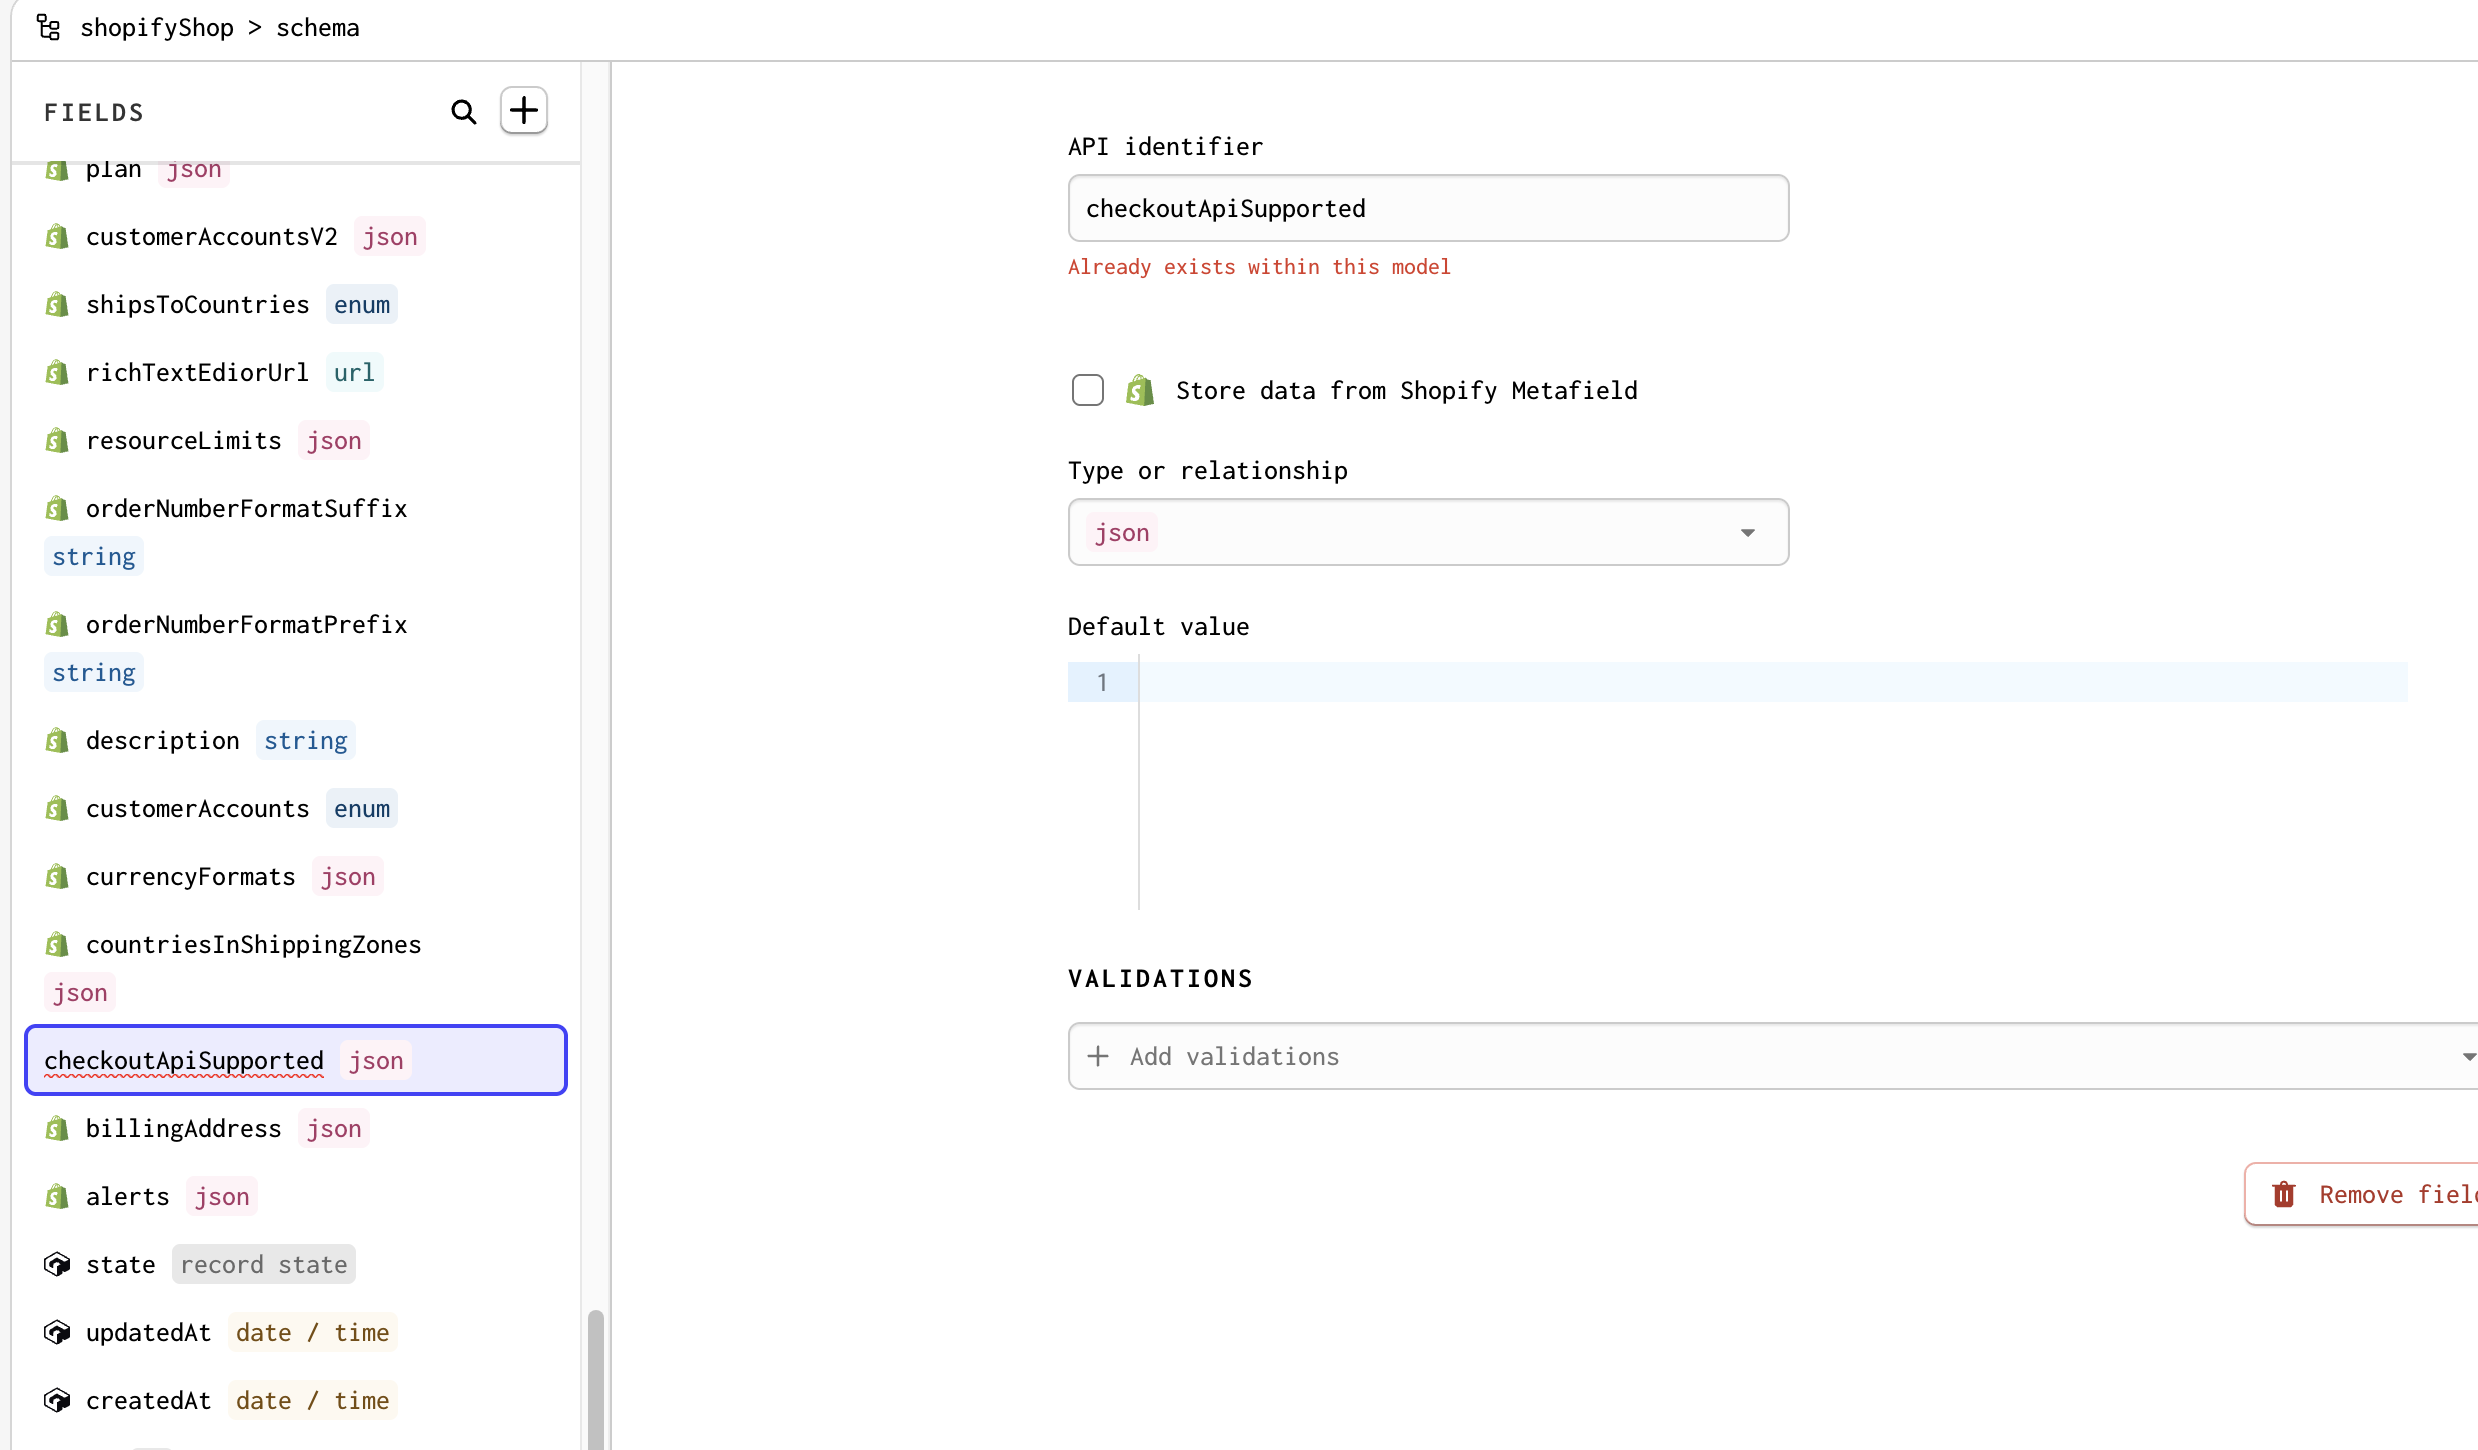Select the createdAt field
2478x1450 pixels.
point(296,1401)
